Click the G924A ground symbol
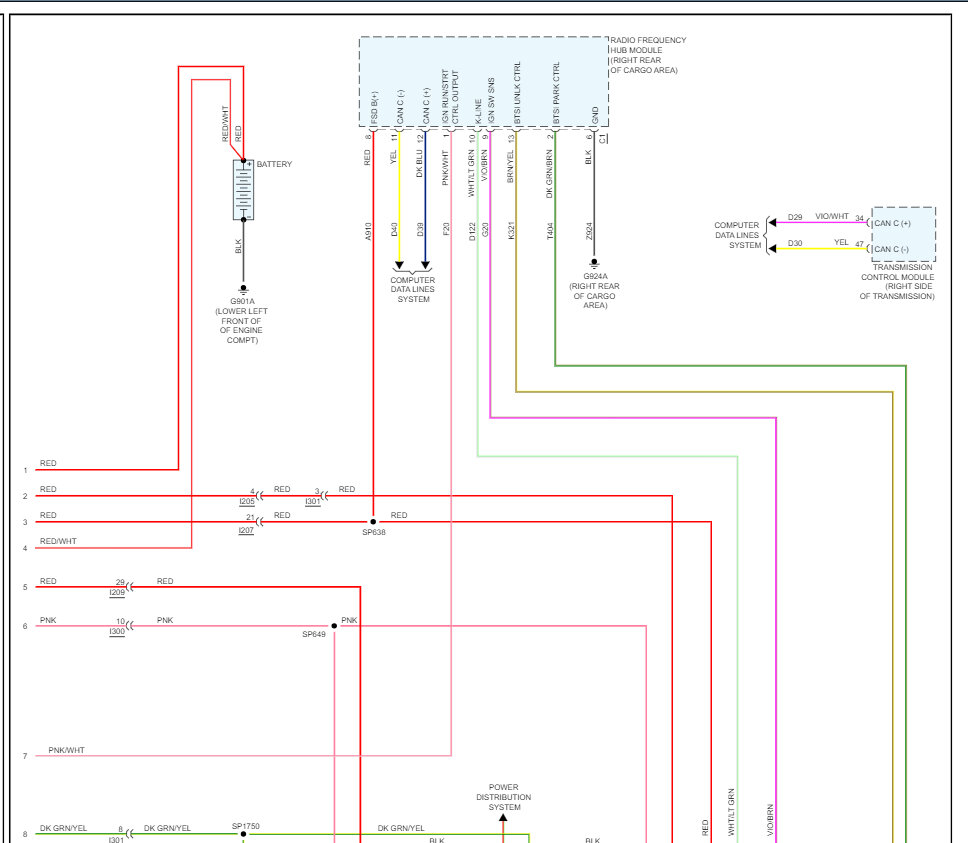 [x=594, y=264]
